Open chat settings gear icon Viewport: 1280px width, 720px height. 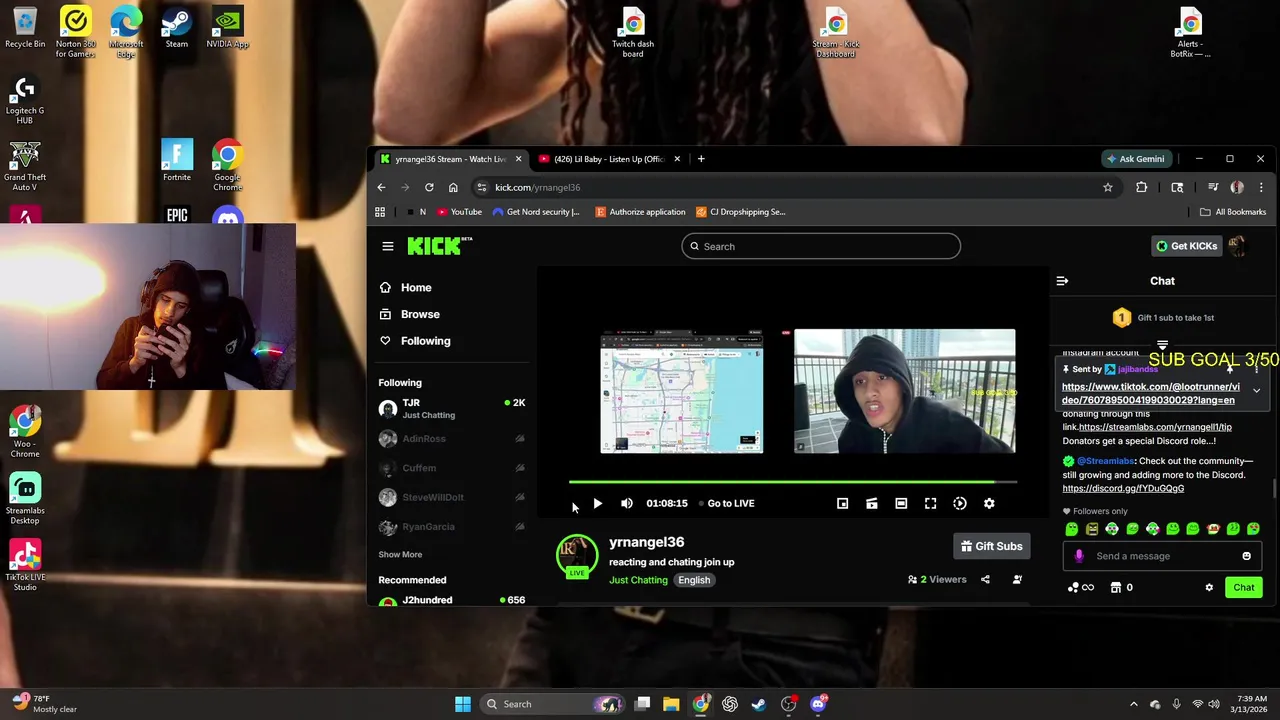click(x=1209, y=587)
